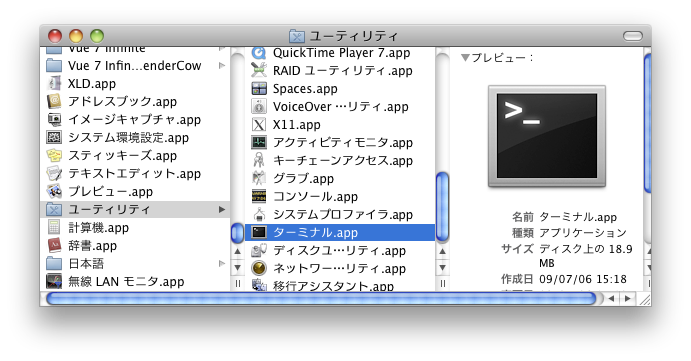Click the second column scrollbar thumb
The width and height of the screenshot is (691, 361).
[x=442, y=207]
